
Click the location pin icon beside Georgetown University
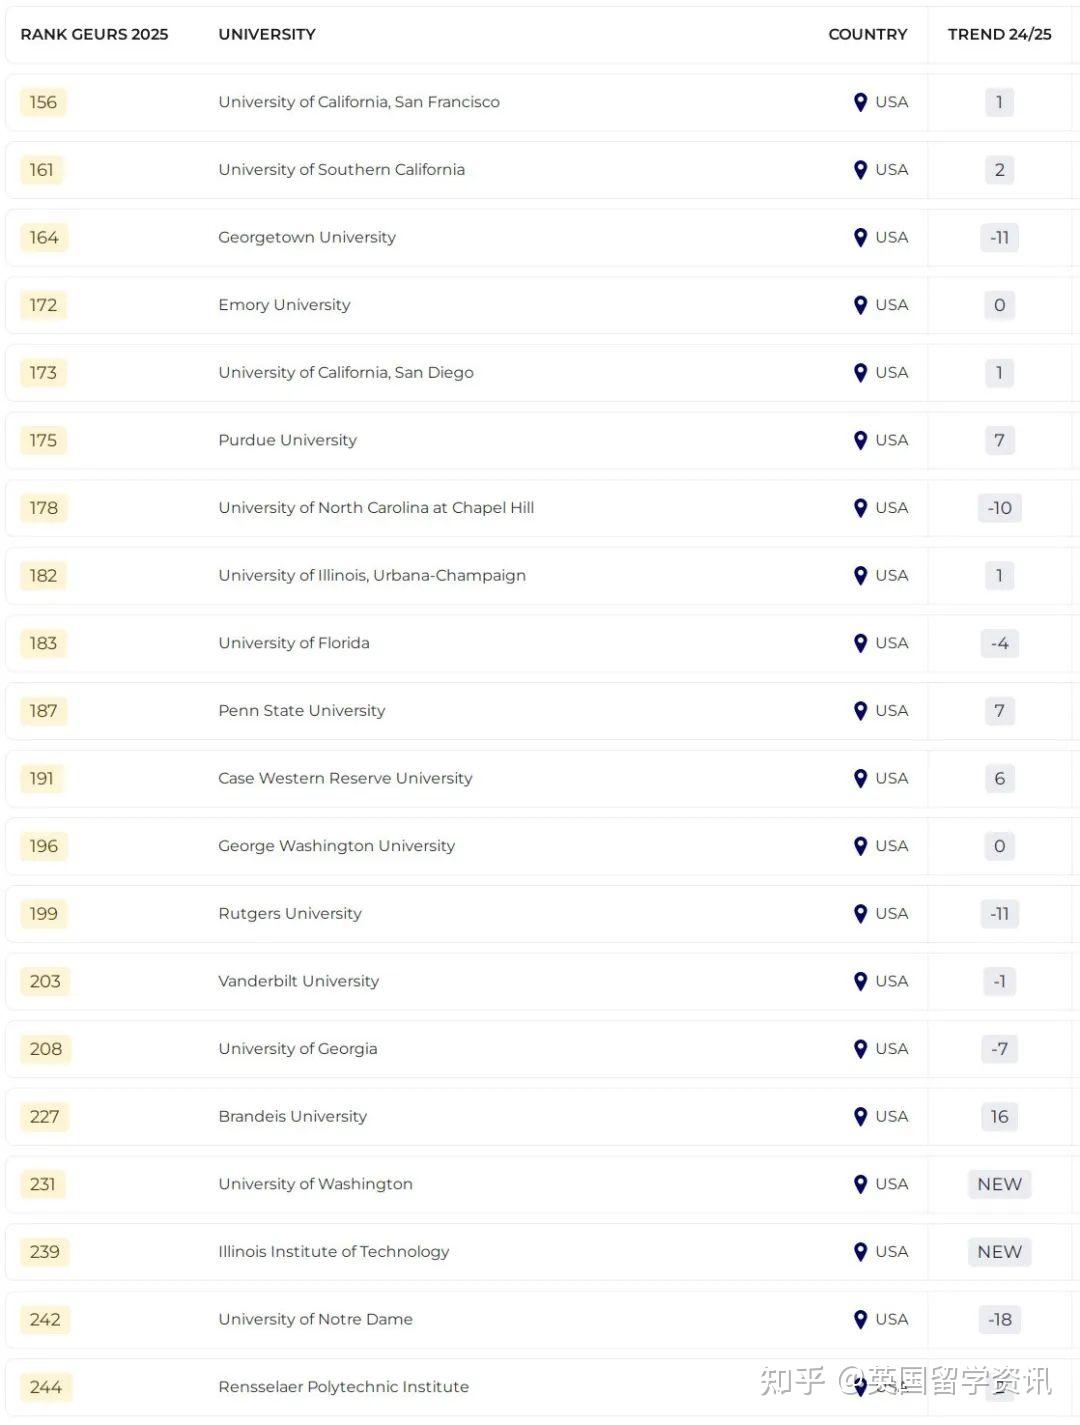[860, 238]
